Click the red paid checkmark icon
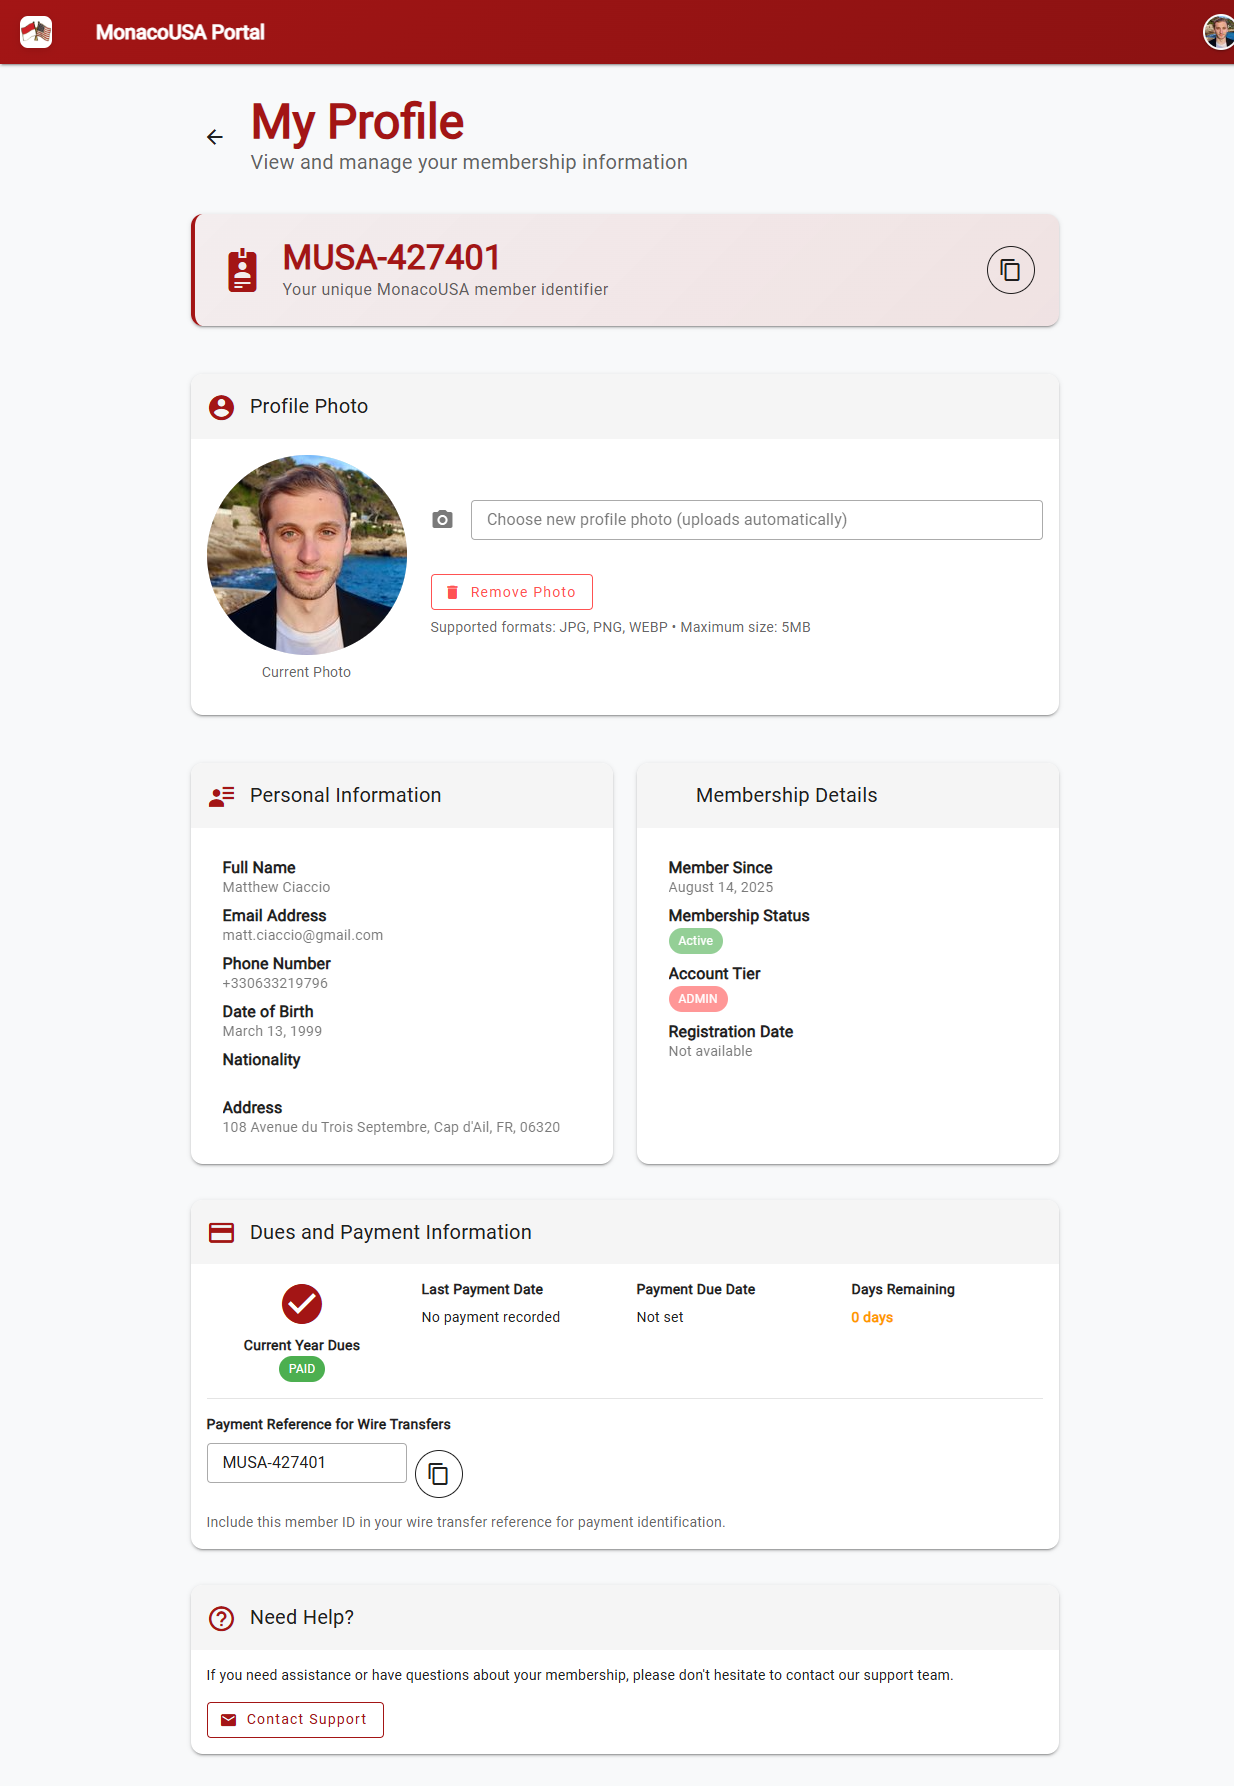This screenshot has height=1786, width=1234. click(301, 1304)
